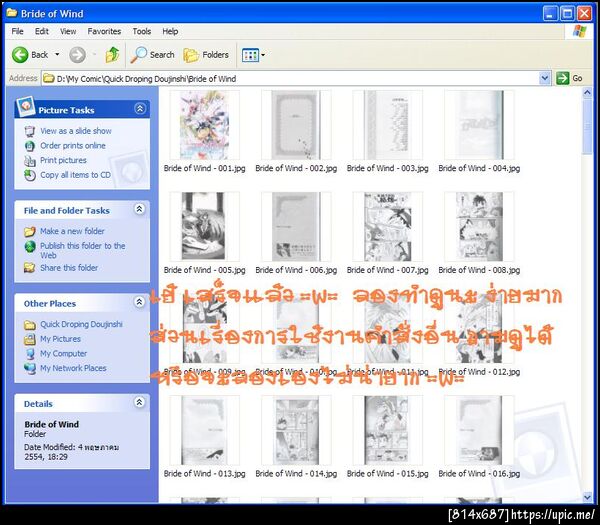Click the scrollbar up arrow
The width and height of the screenshot is (600, 525).
pos(587,93)
